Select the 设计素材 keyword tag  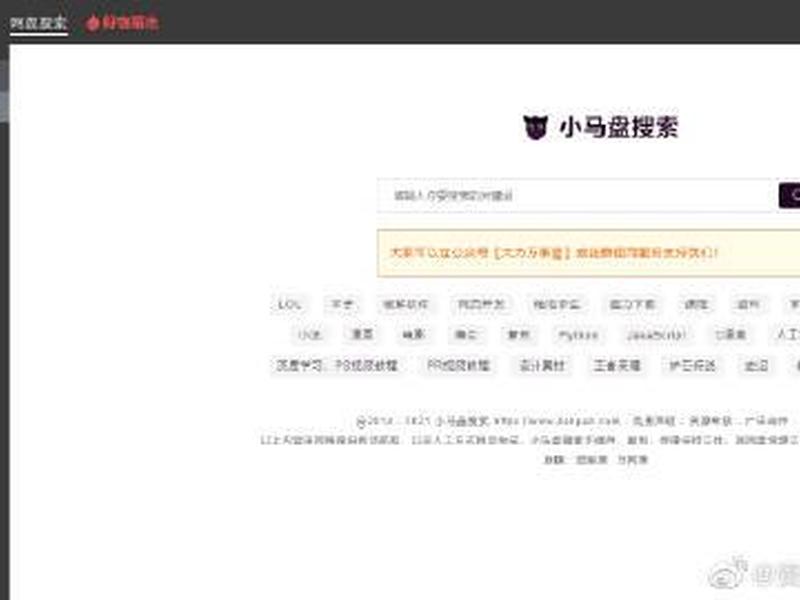(x=542, y=365)
